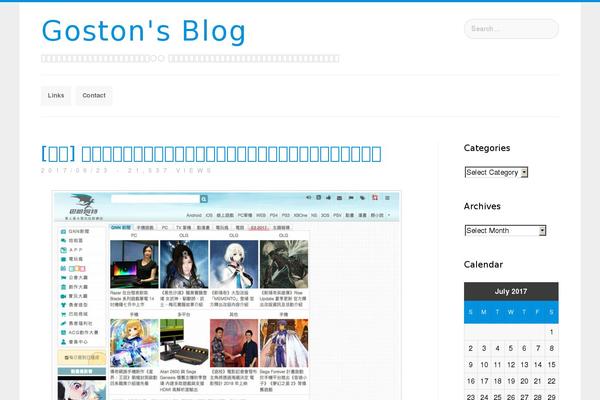600x400 pixels.
Task: Select calendar day 5
Action: (x=511, y=348)
